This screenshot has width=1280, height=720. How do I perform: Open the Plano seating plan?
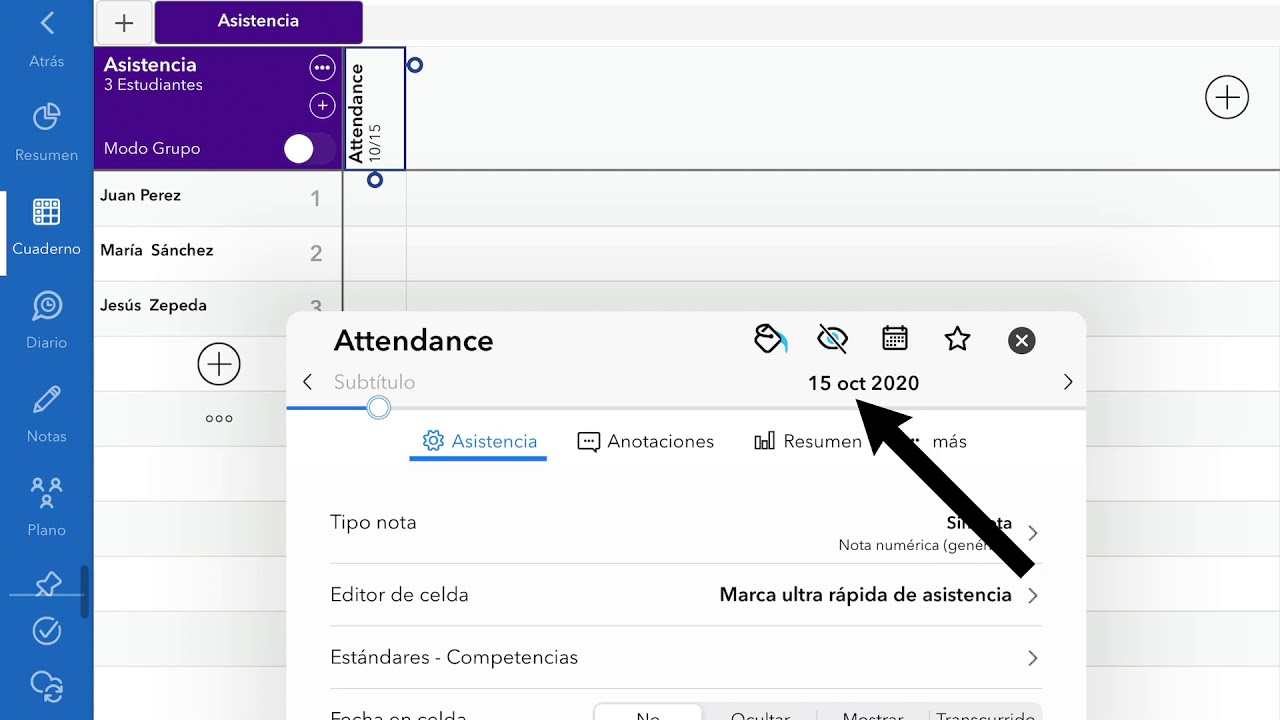point(46,508)
